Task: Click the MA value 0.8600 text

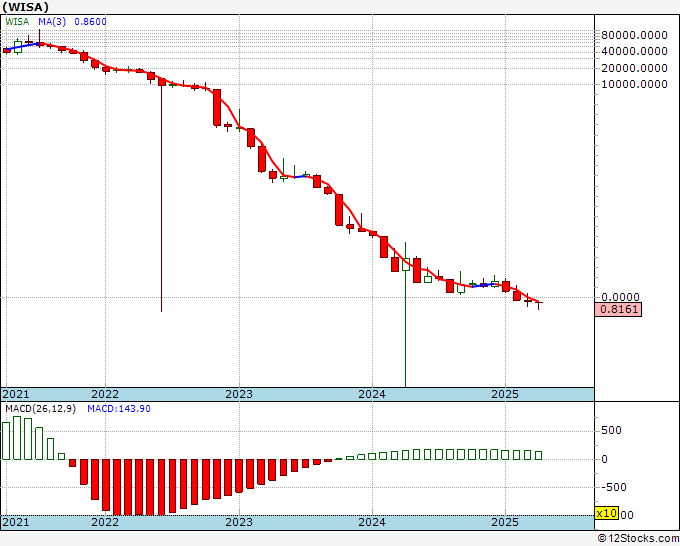Action: pos(90,21)
